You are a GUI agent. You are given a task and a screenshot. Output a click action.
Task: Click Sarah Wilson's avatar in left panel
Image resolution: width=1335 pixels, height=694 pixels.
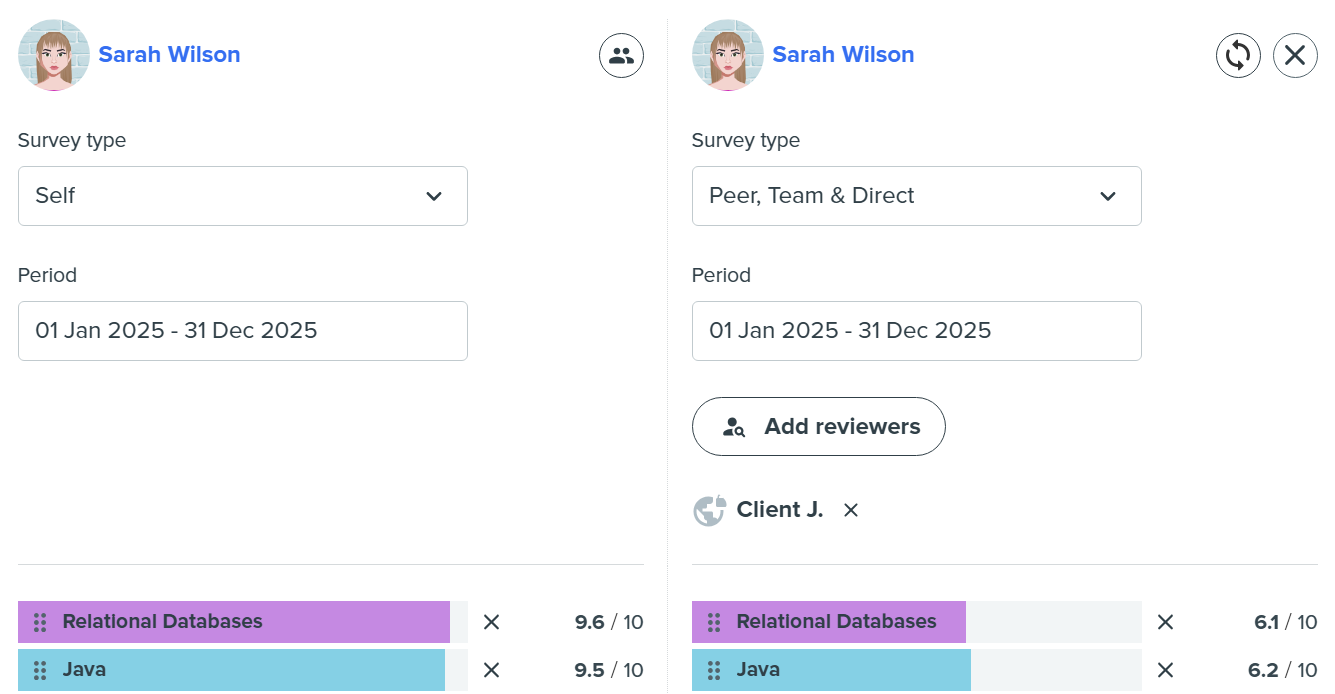point(53,55)
